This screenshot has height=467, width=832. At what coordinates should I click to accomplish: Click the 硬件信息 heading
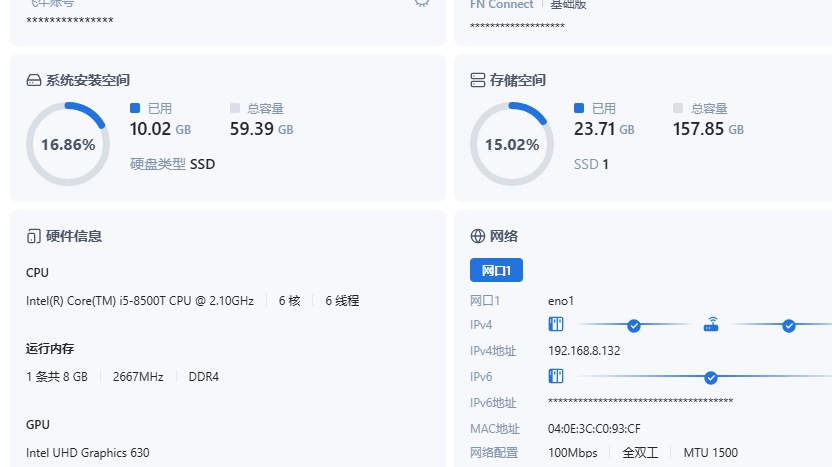74,236
